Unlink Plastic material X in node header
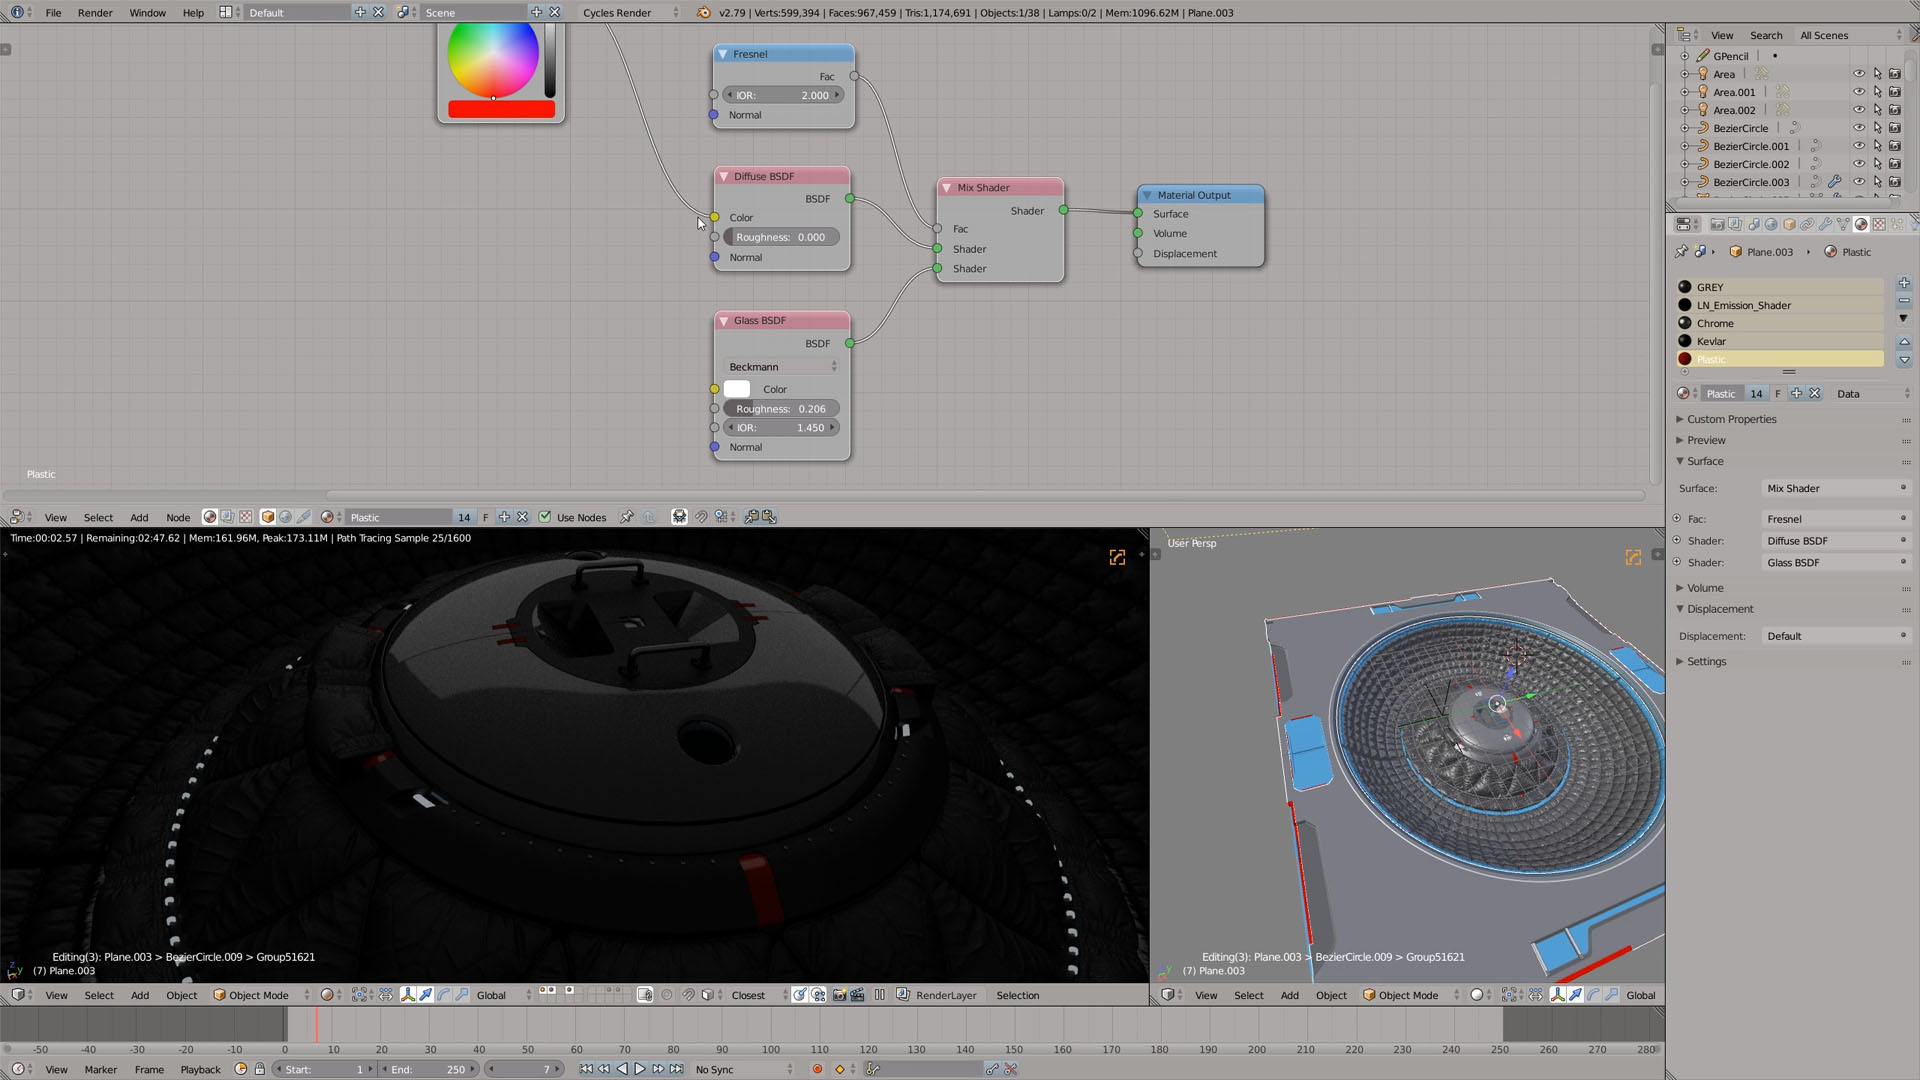This screenshot has height=1080, width=1920. (x=522, y=517)
